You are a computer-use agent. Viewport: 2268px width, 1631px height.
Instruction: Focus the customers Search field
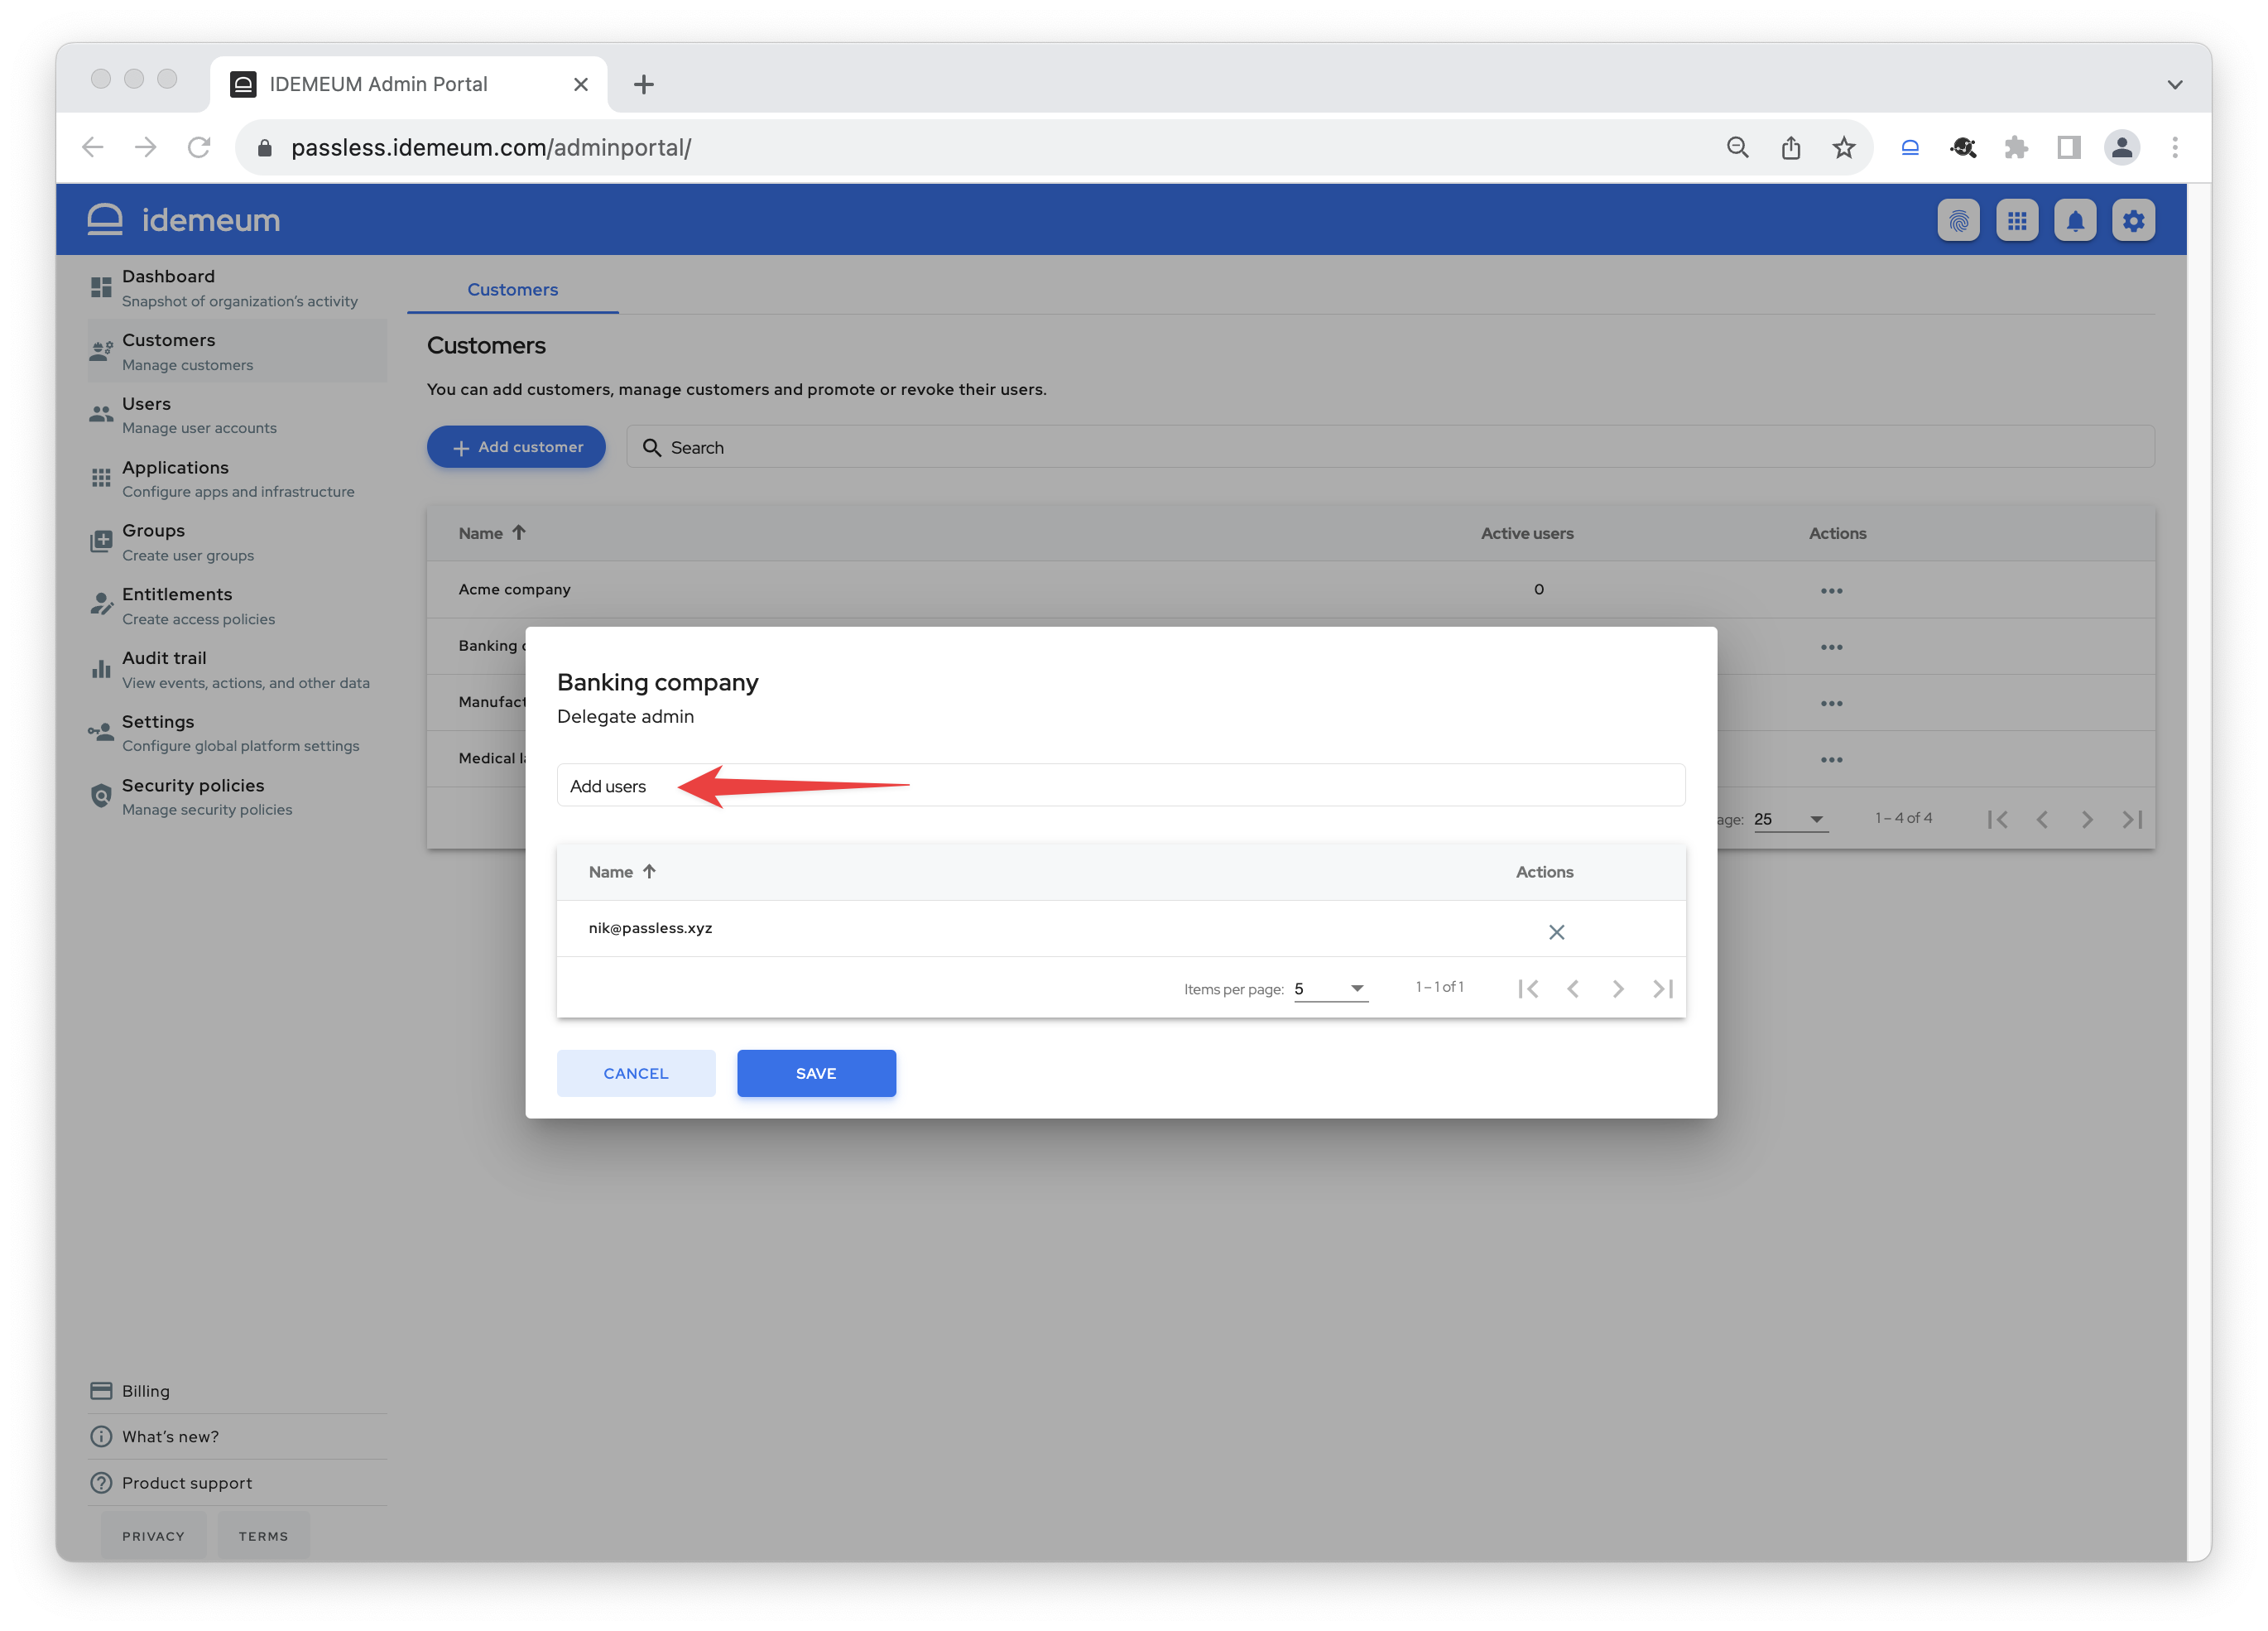1390,446
